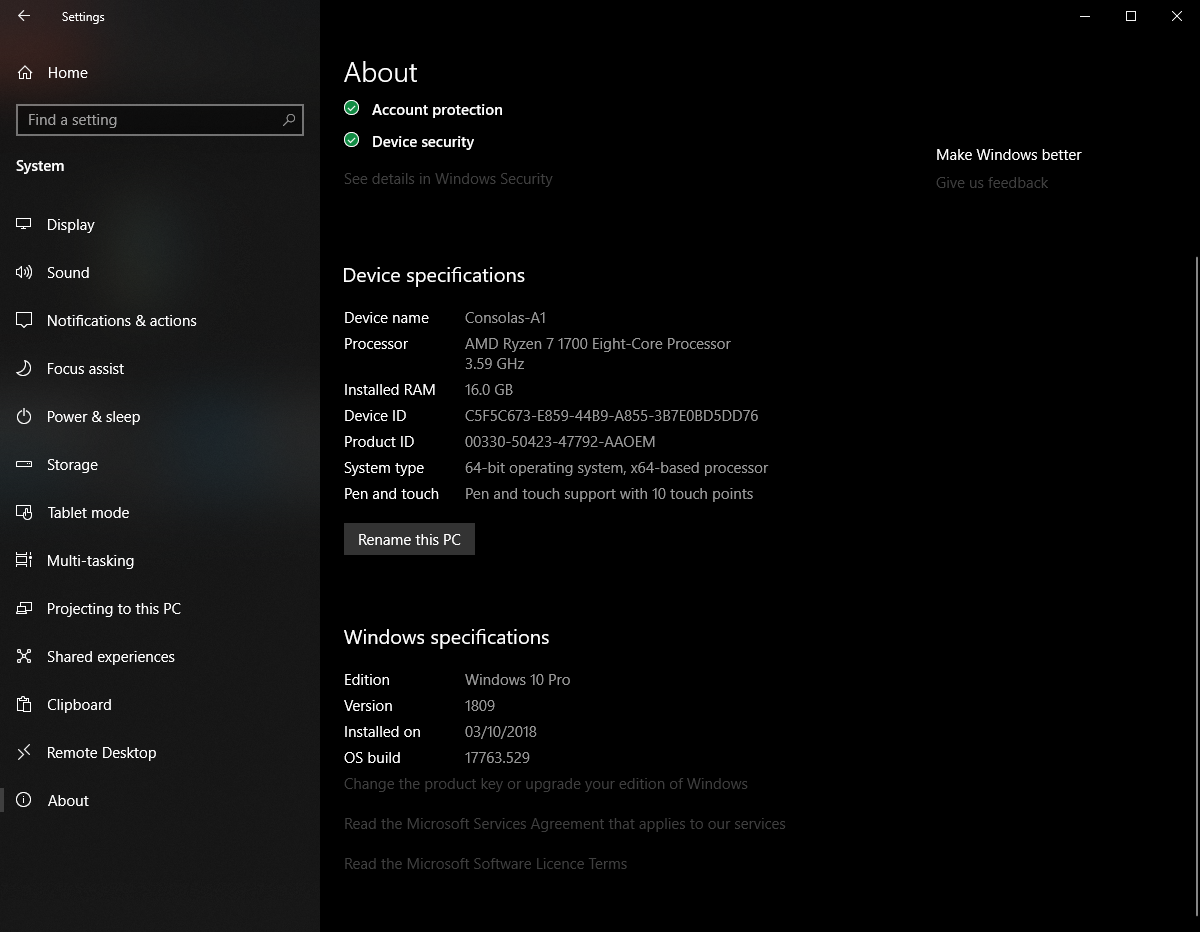
Task: Click the search magnifier icon
Action: tap(289, 120)
